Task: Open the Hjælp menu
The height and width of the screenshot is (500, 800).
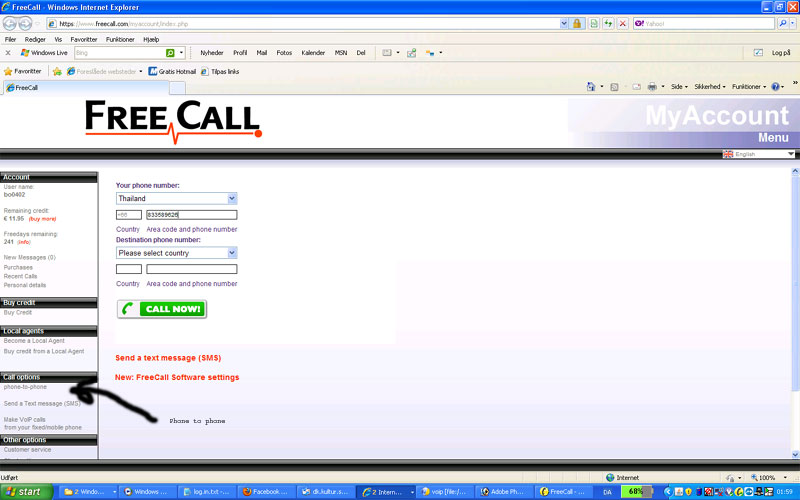Action: [x=151, y=39]
